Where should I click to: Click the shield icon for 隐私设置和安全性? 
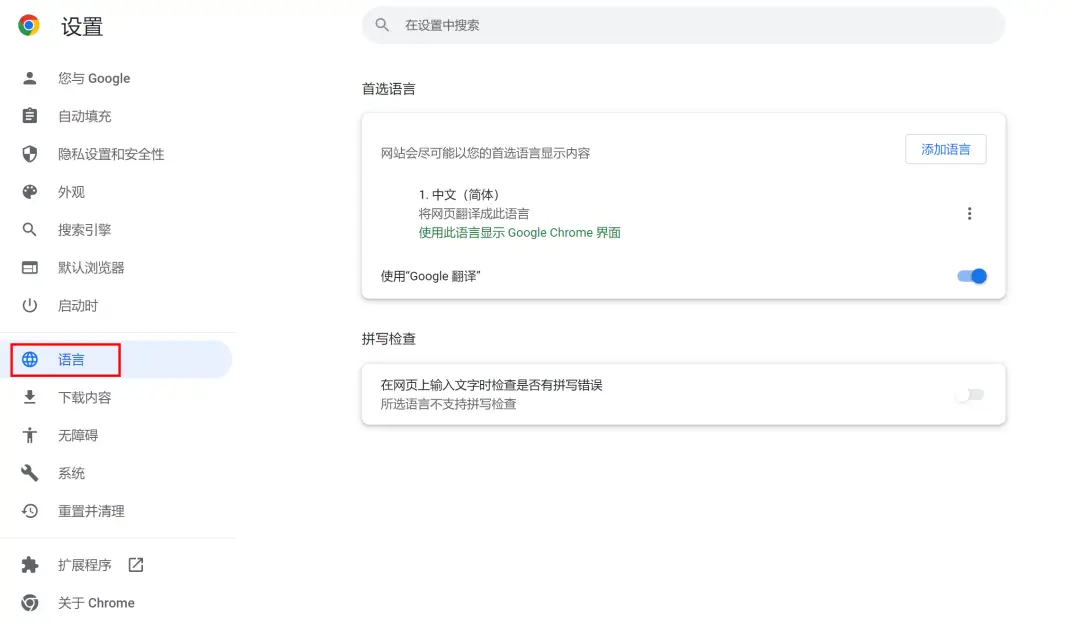pyautogui.click(x=30, y=154)
